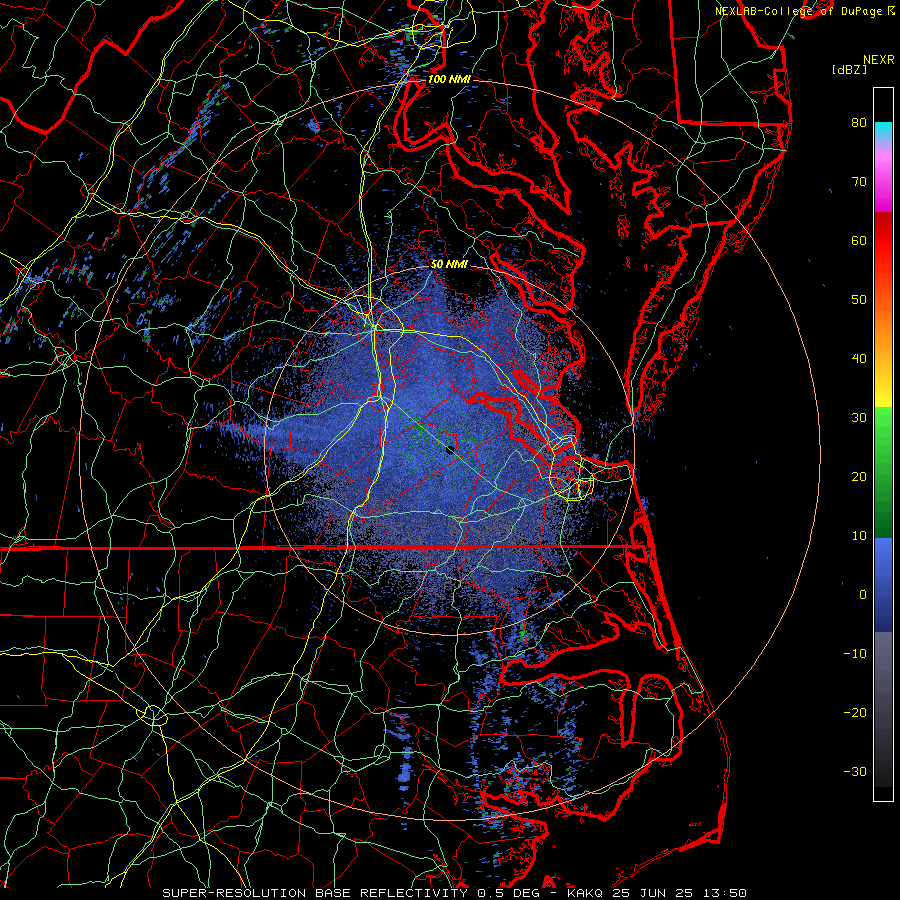The image size is (900, 900).
Task: Click the -30 dBZ scale value
Action: (x=855, y=772)
